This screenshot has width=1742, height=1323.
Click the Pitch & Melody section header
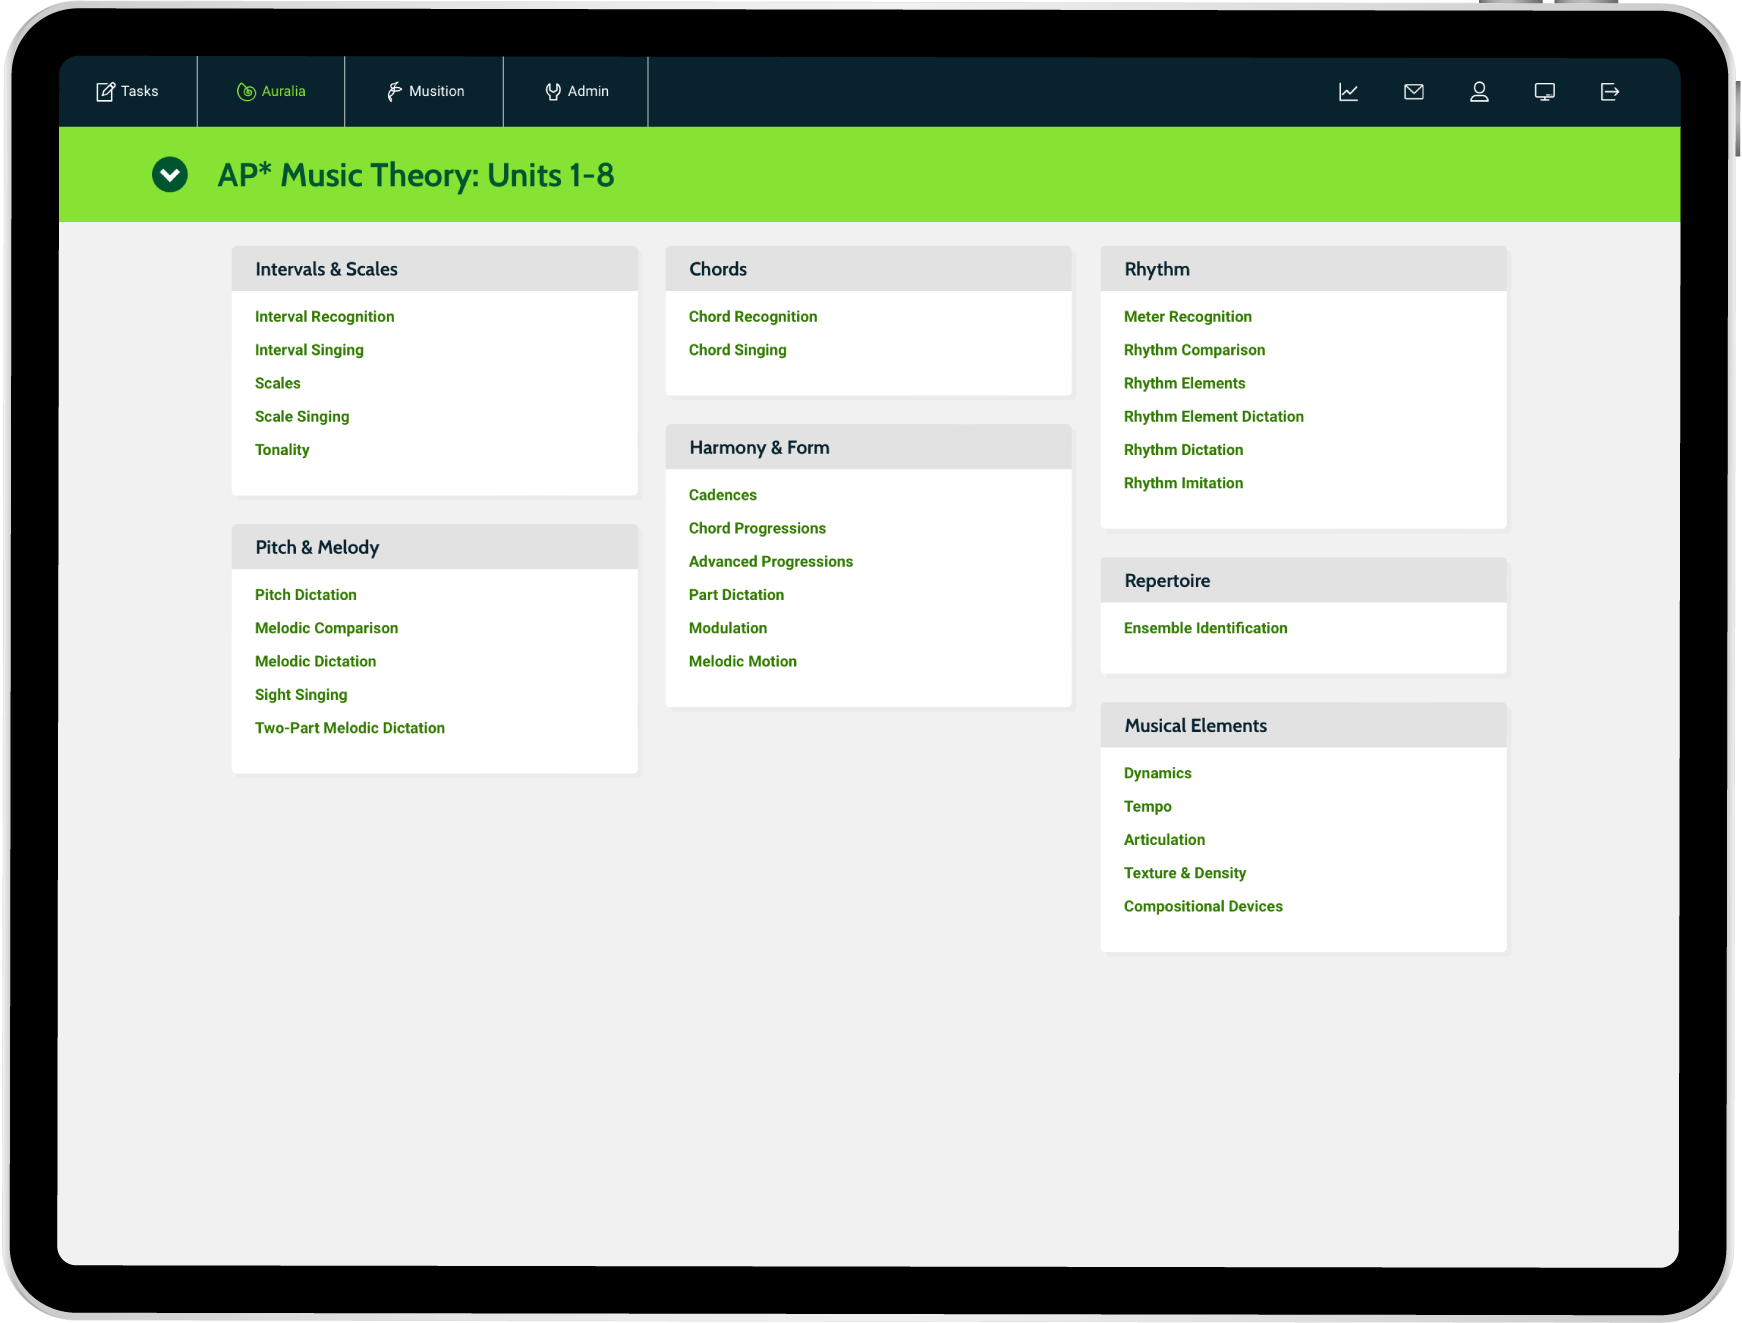click(317, 547)
